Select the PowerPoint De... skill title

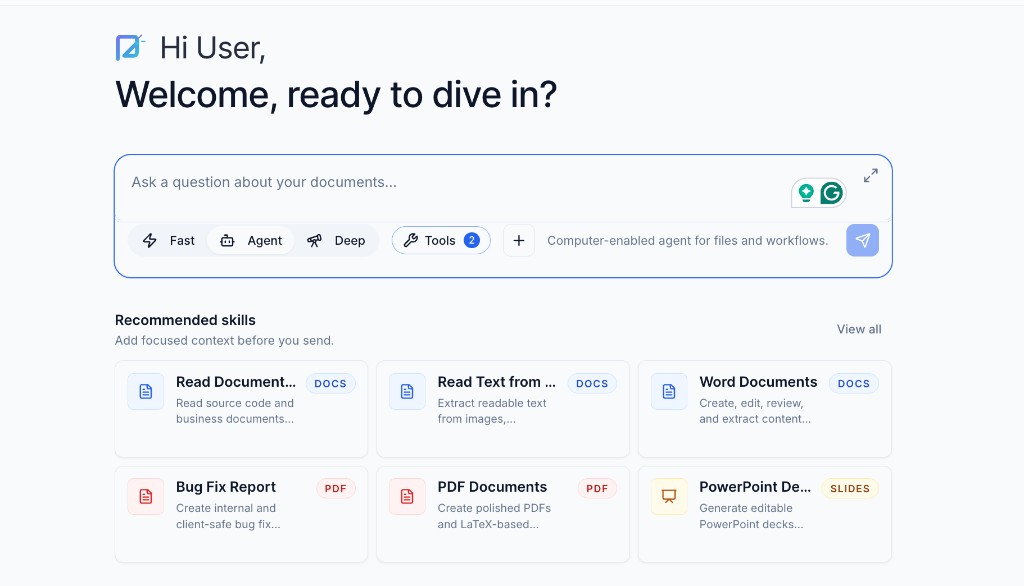pos(755,487)
